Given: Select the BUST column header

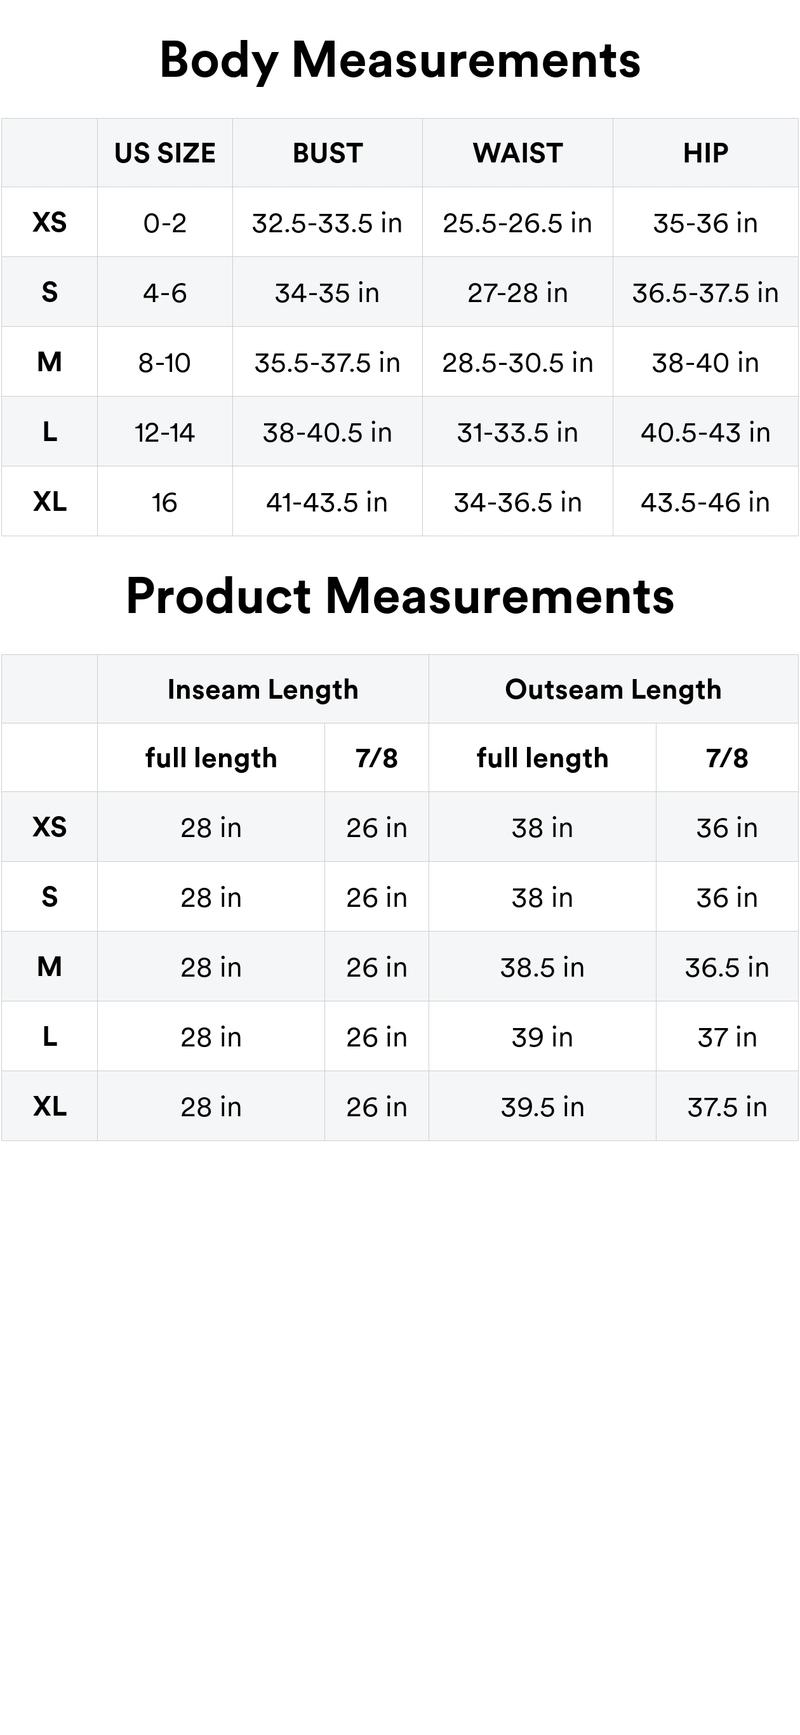Looking at the screenshot, I should point(327,153).
